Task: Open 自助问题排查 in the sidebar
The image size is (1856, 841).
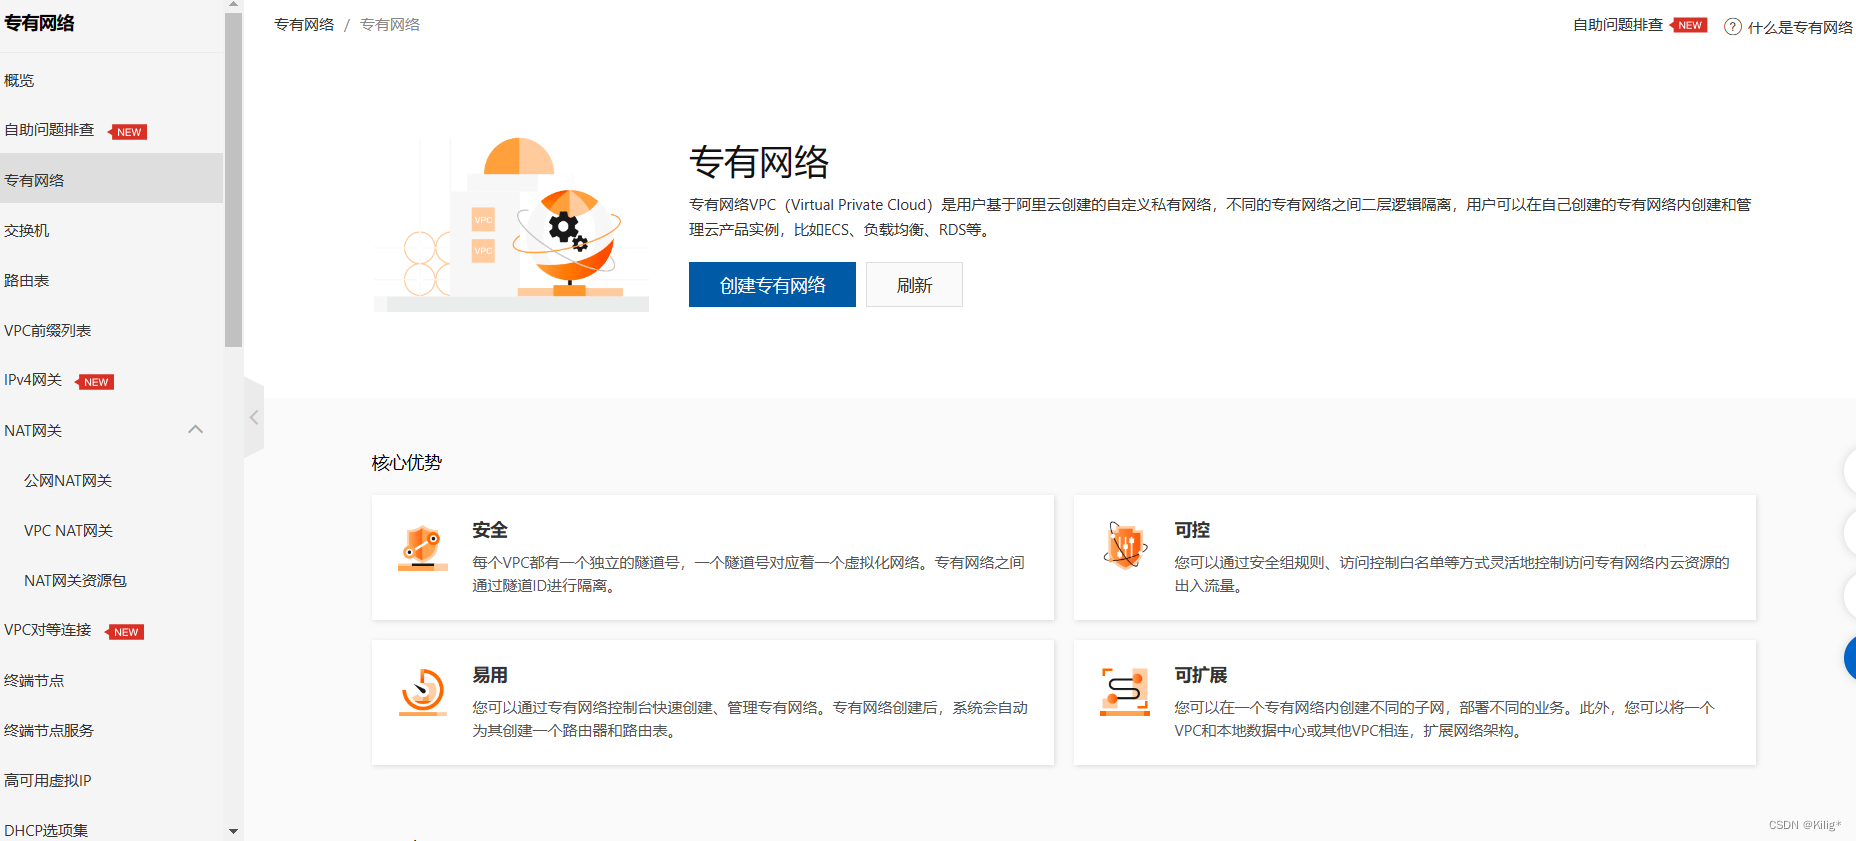Action: click(49, 130)
